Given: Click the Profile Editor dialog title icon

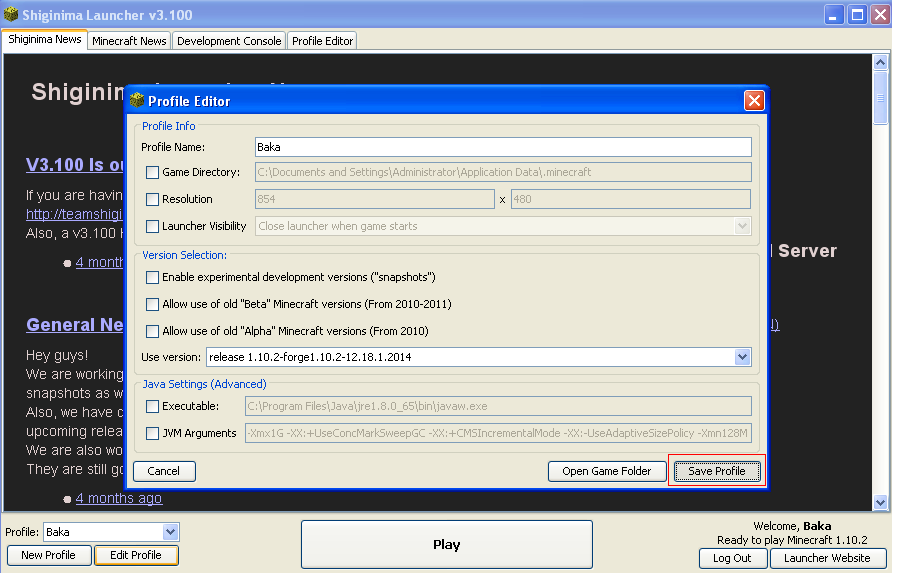Looking at the screenshot, I should click(x=137, y=101).
